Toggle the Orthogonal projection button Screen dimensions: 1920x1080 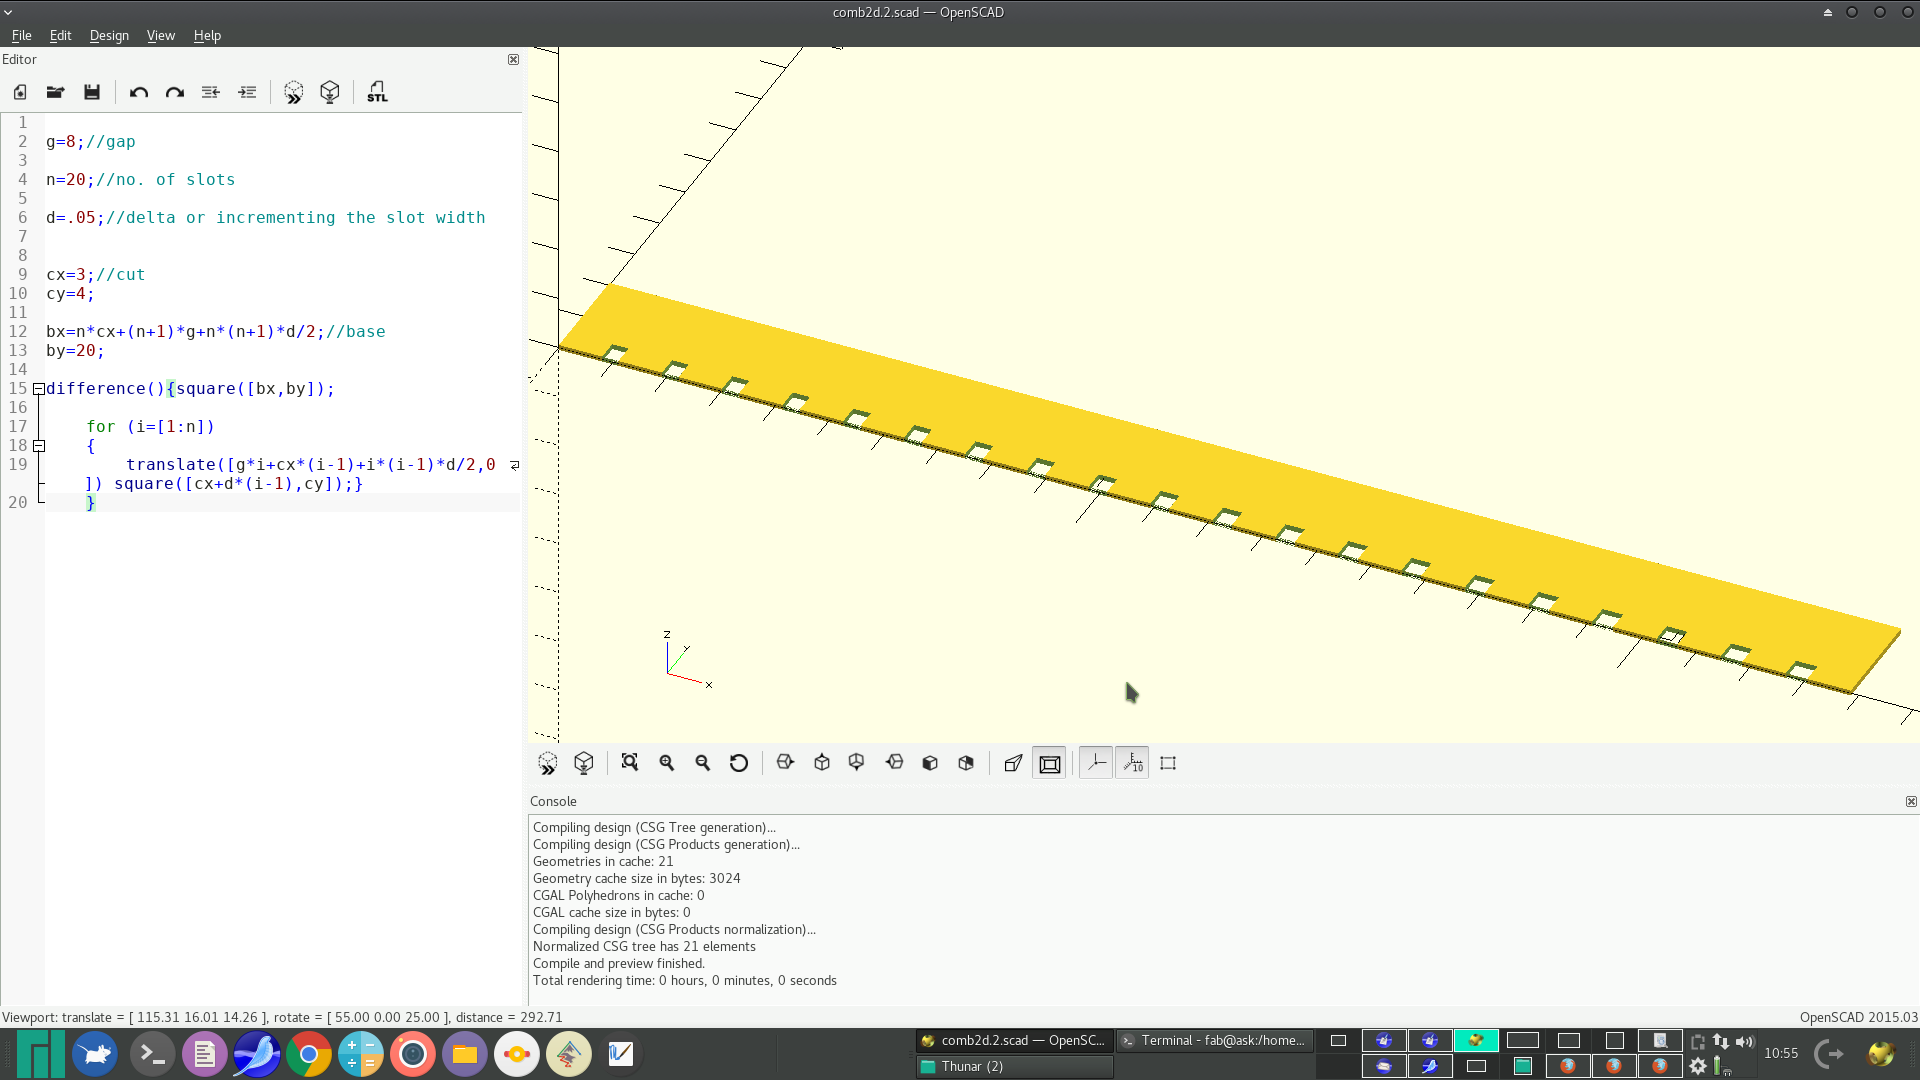coord(1050,763)
